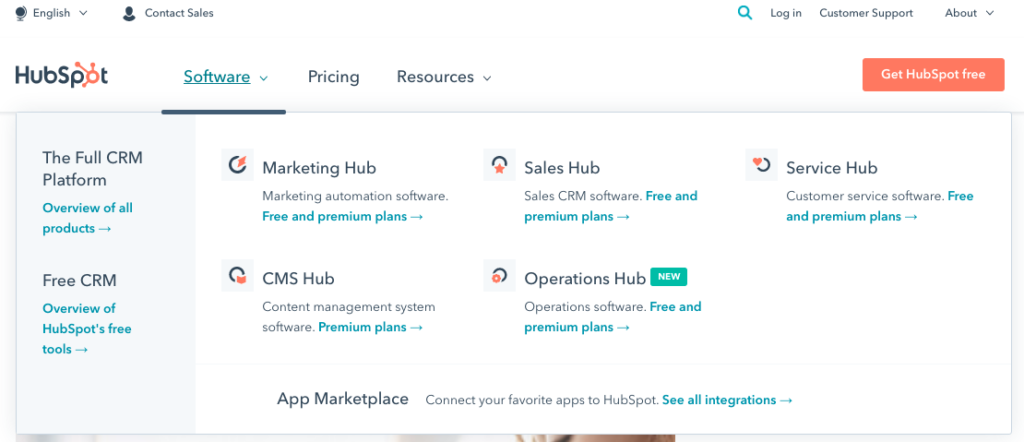Click the Marketing Hub icon

pyautogui.click(x=238, y=165)
